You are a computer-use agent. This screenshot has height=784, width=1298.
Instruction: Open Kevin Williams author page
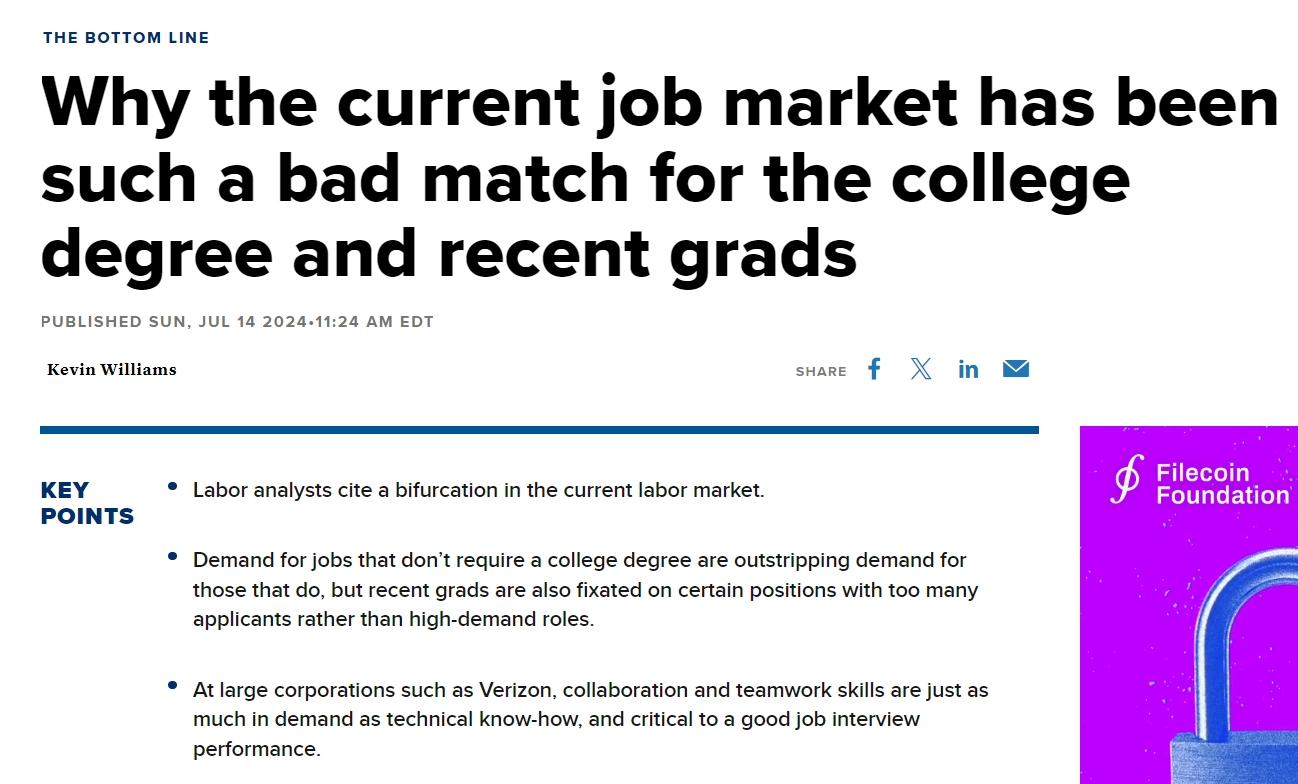coord(112,369)
